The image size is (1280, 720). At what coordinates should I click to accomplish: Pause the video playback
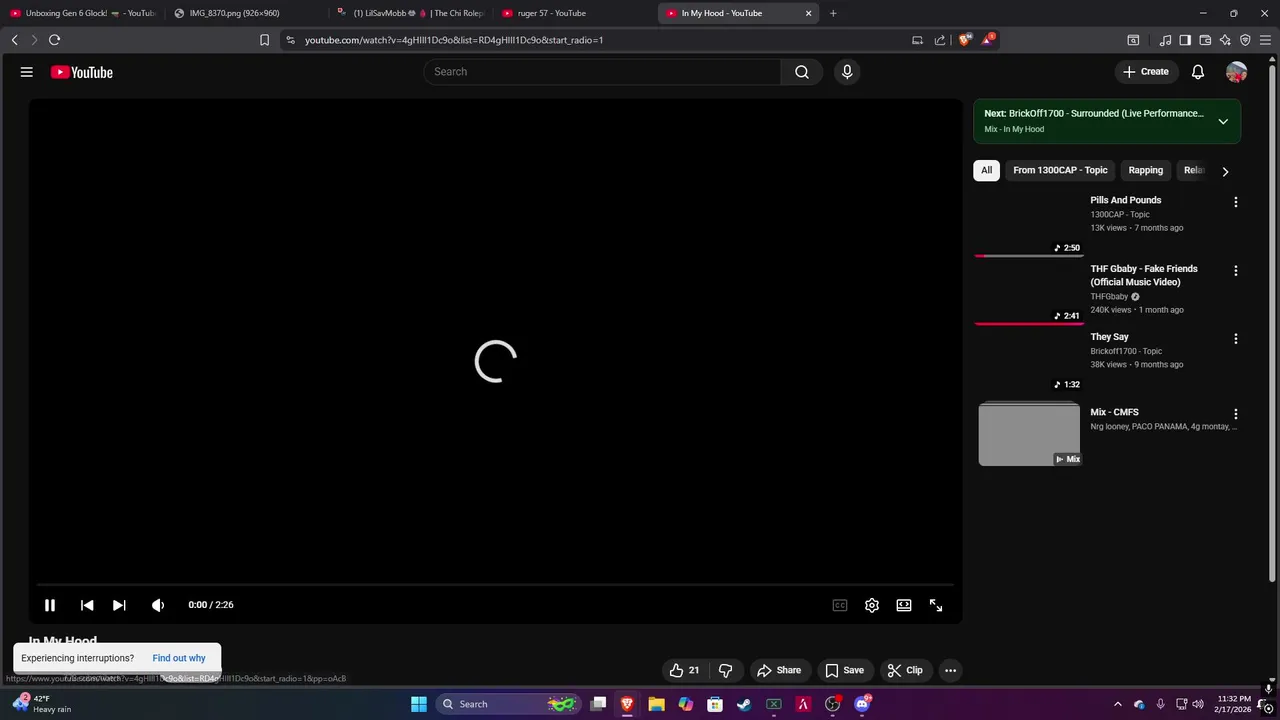click(x=50, y=605)
